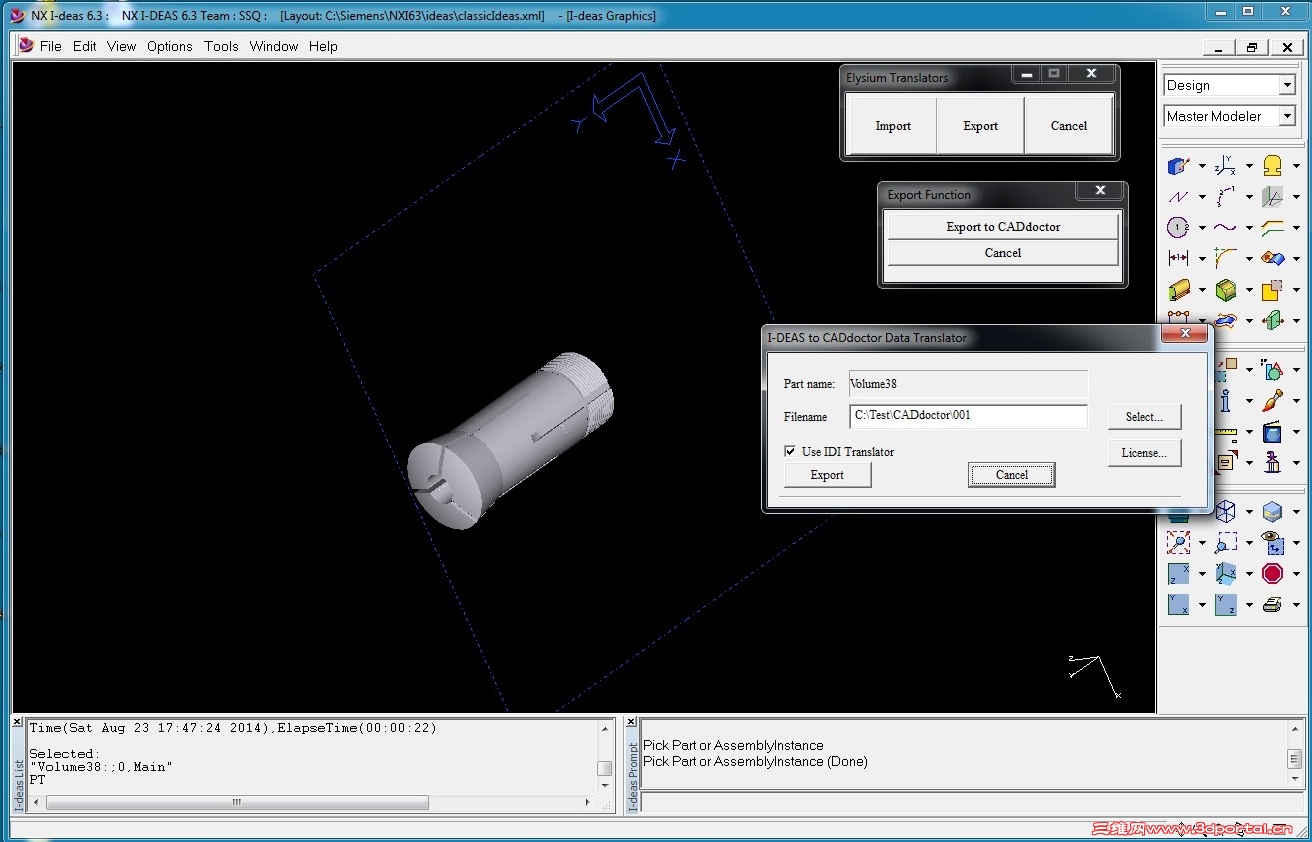Screen dimensions: 1312x842
Task: Click the horizontal scrollbar in I-deas List
Action: pyautogui.click(x=237, y=802)
